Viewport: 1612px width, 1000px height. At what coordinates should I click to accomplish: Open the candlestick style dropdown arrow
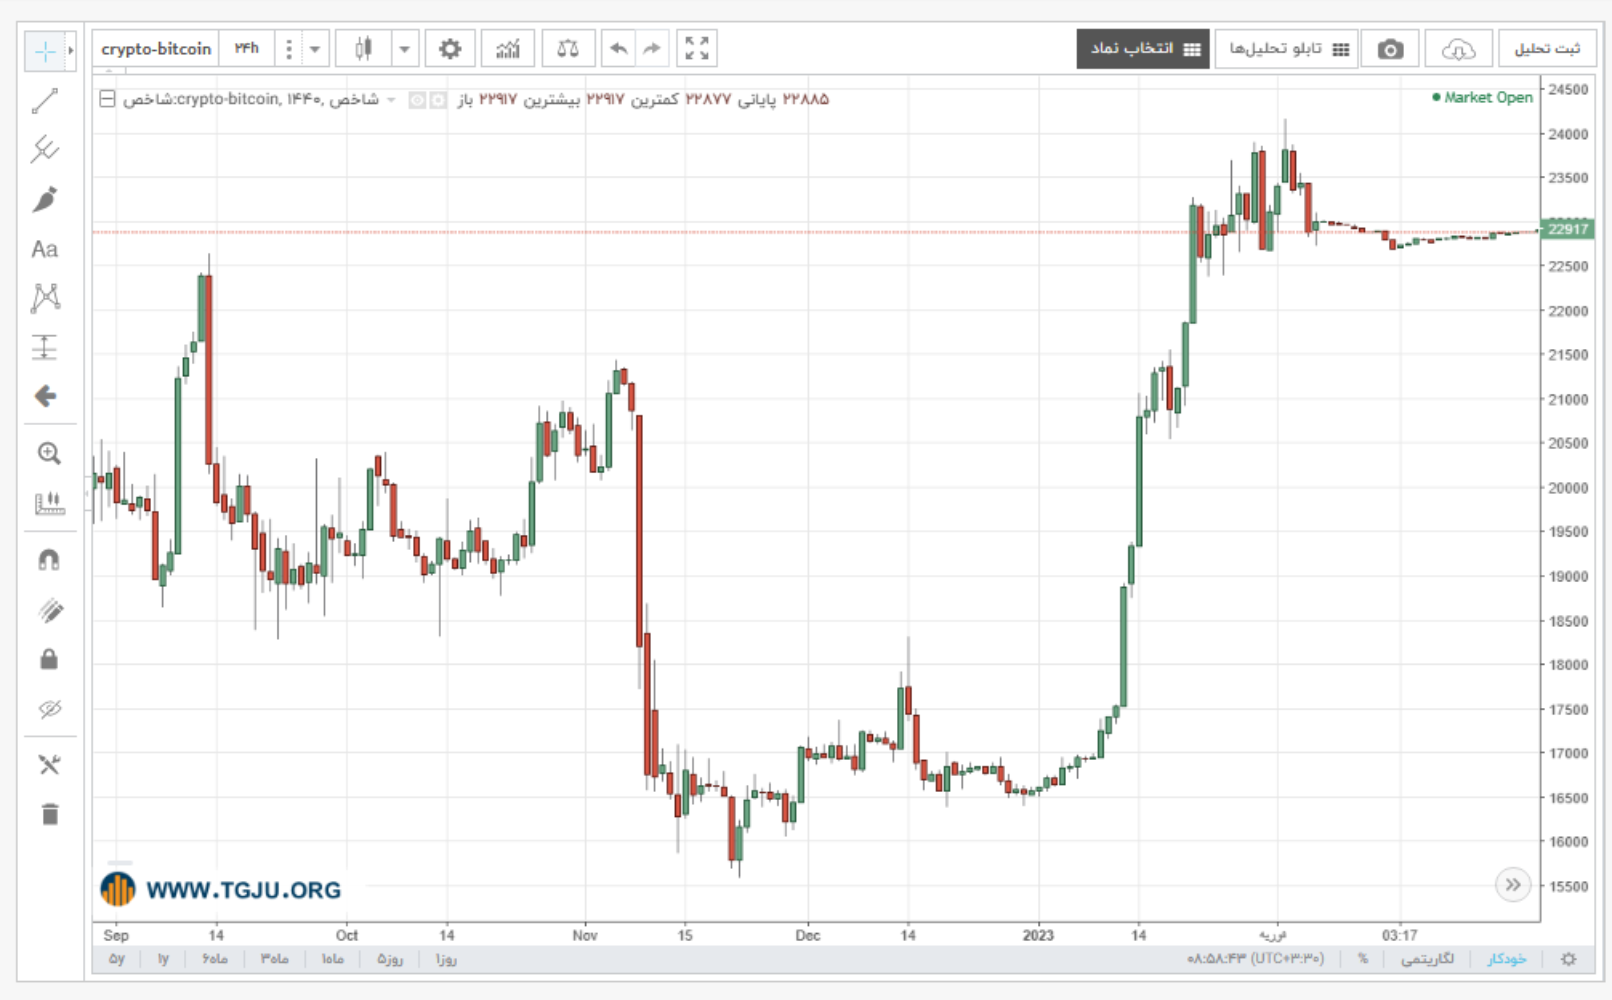click(404, 49)
